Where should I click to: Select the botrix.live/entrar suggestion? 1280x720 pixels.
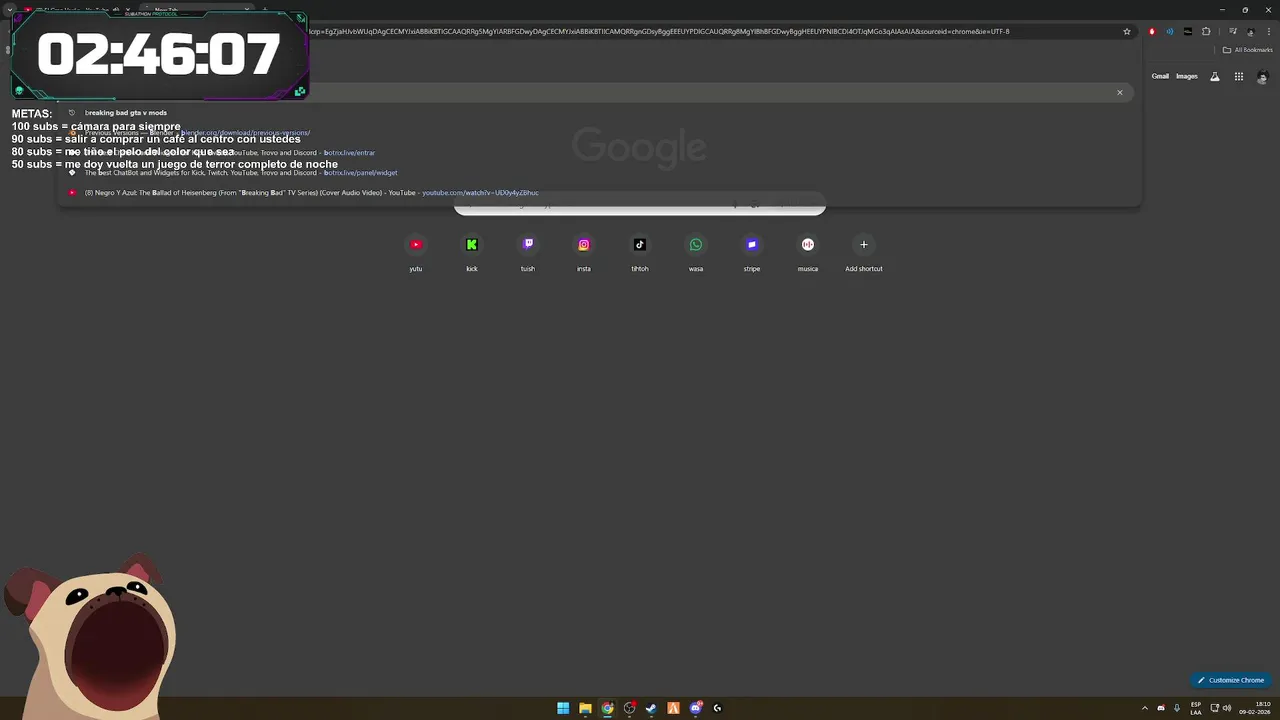[598, 153]
